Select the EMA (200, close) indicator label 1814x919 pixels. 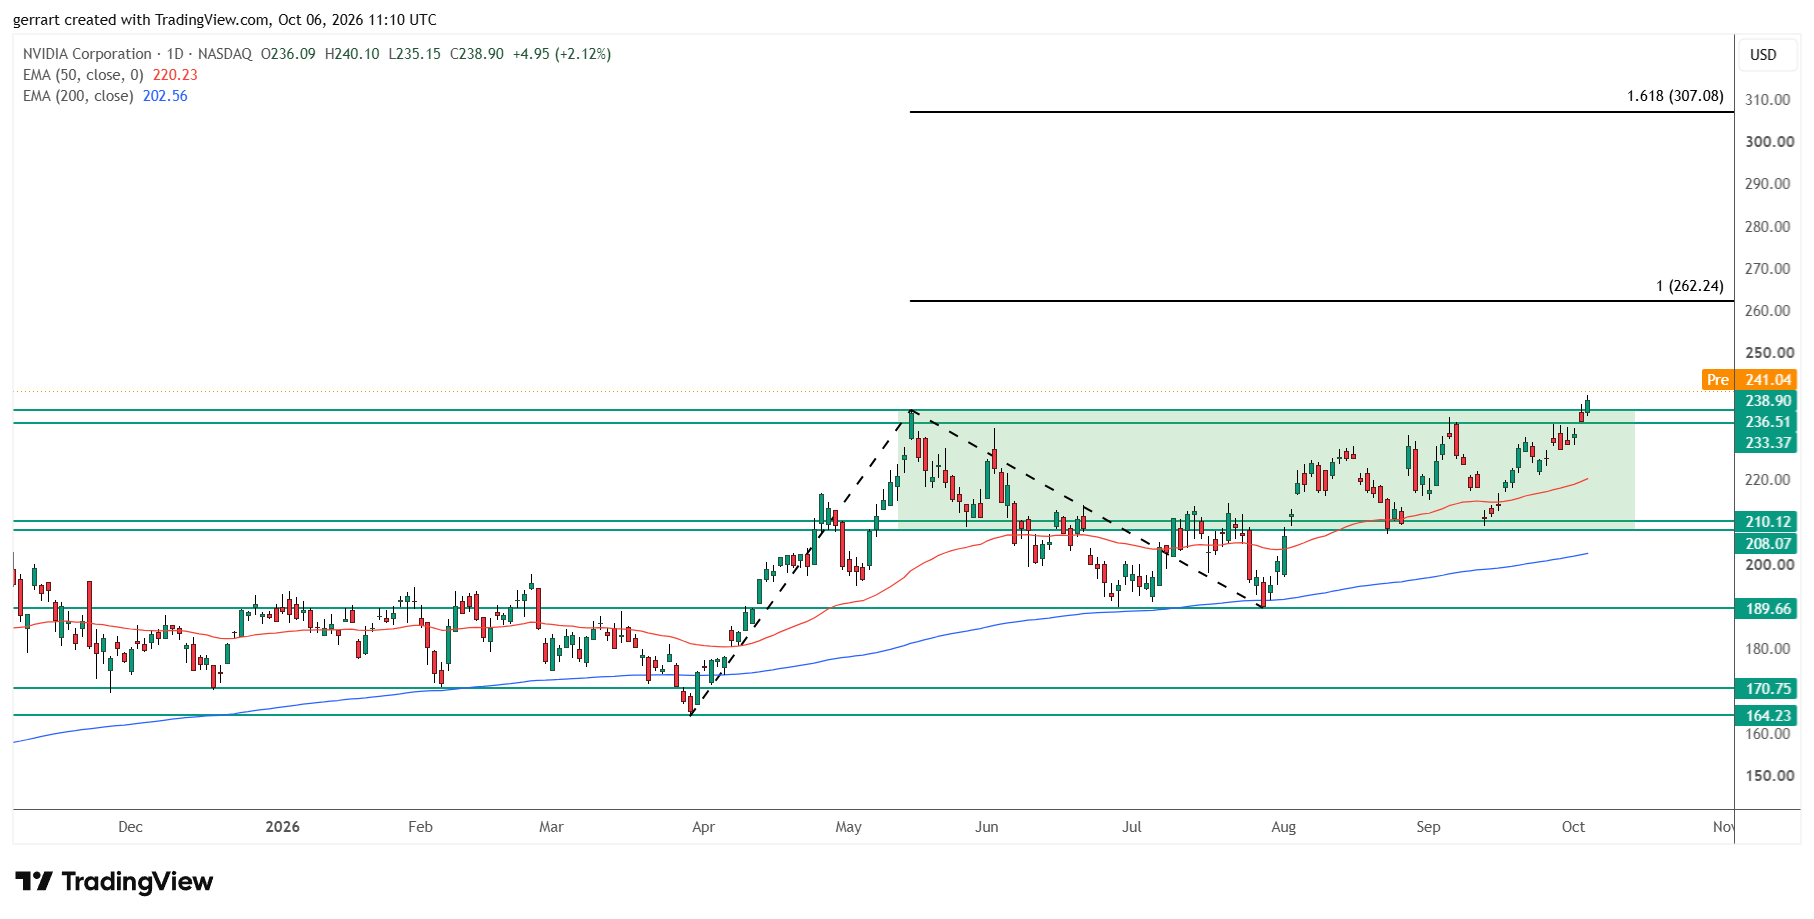pyautogui.click(x=78, y=96)
